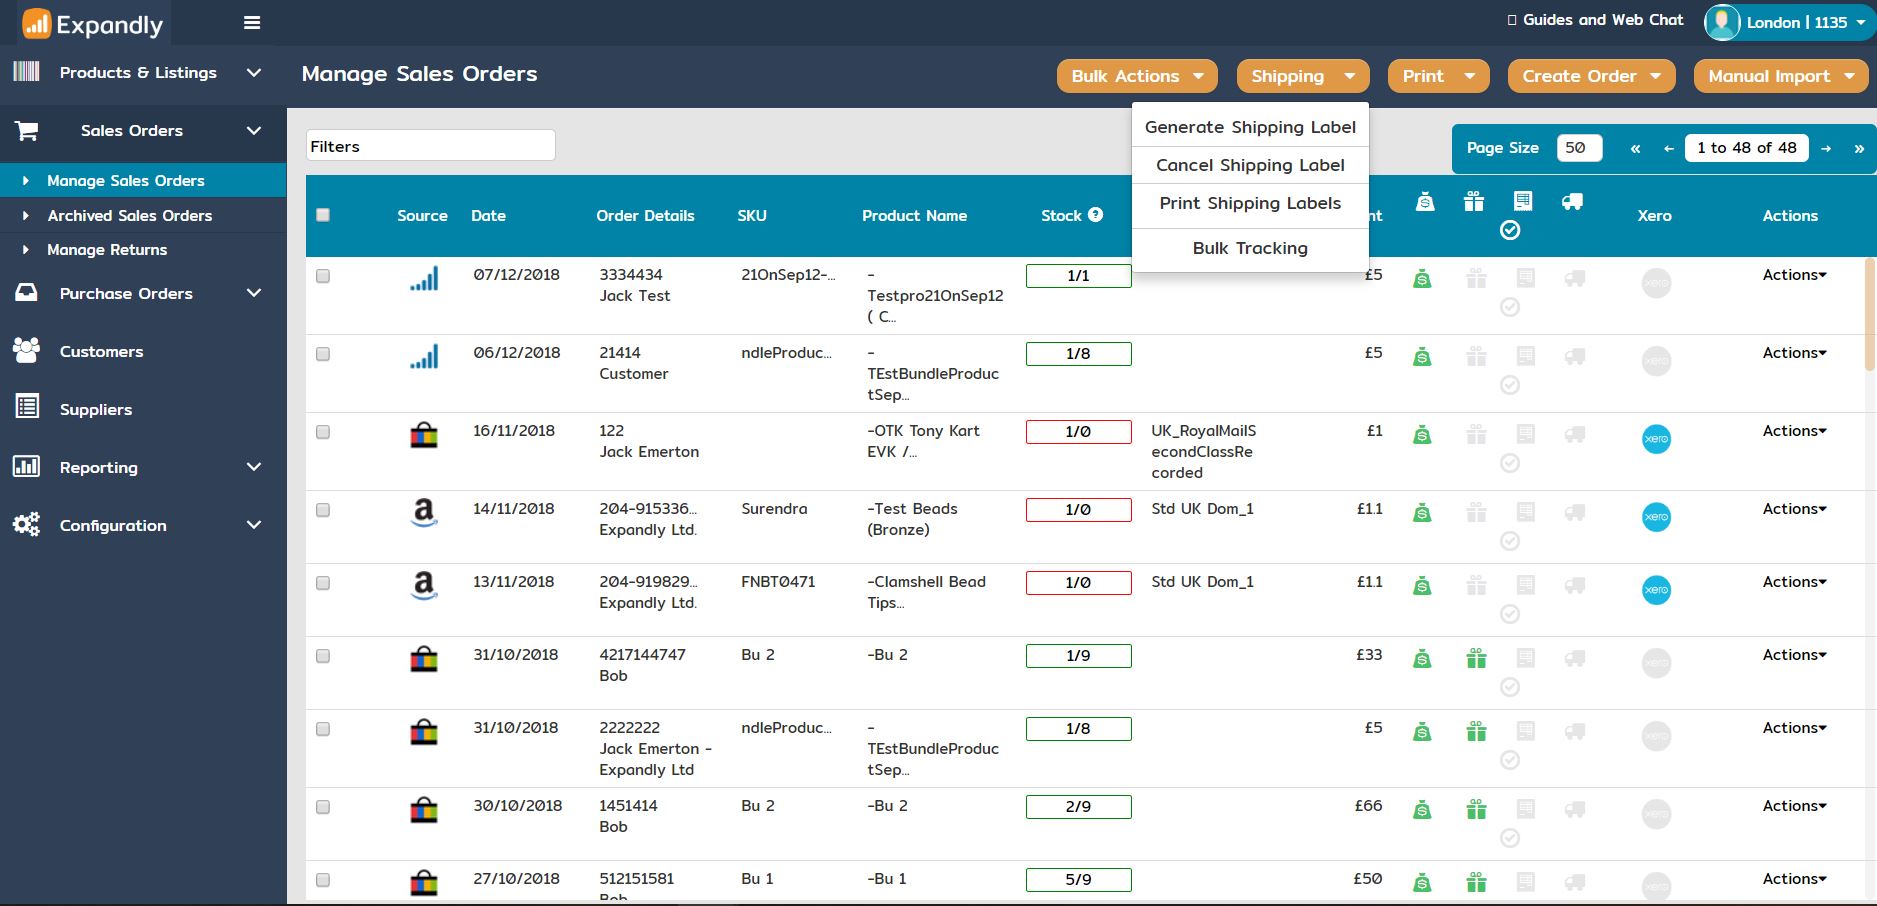Click the invoice column header icon
This screenshot has width=1877, height=906.
click(1523, 202)
